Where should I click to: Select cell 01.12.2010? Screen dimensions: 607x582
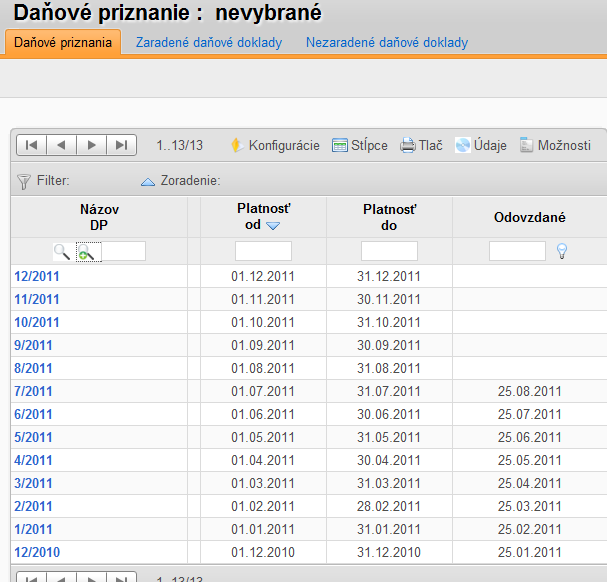pos(263,552)
